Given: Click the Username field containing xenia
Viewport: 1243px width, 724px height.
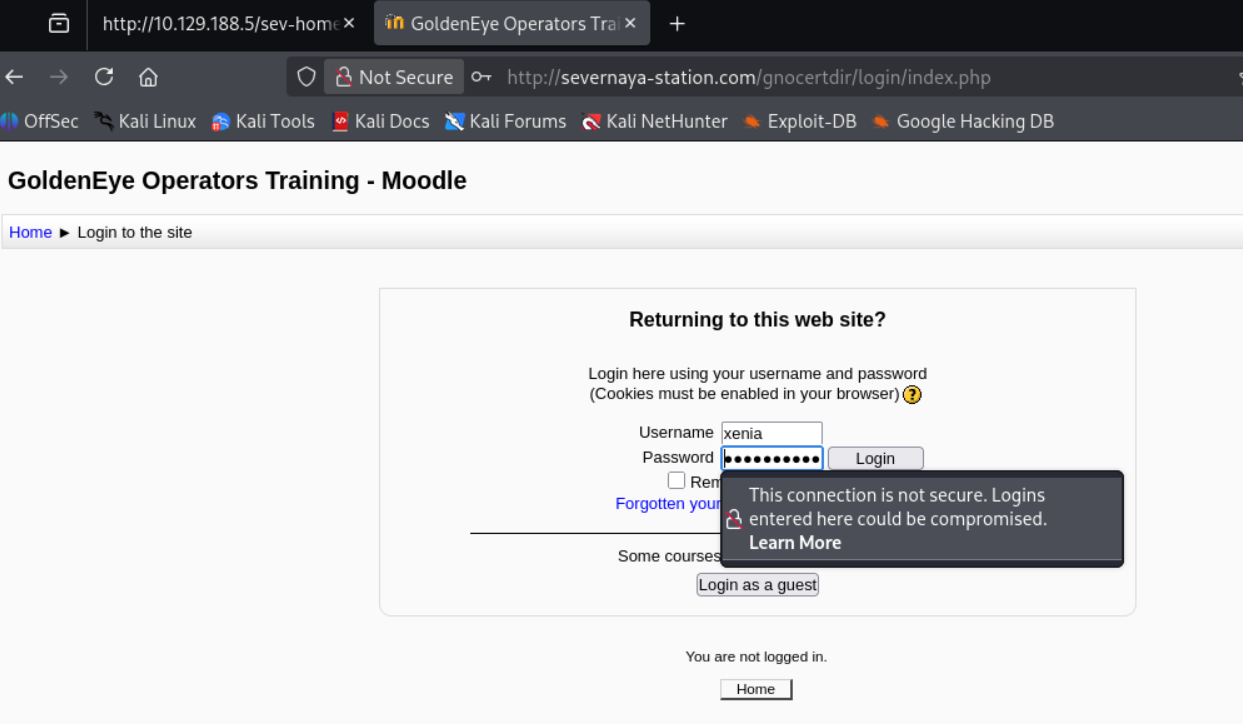Looking at the screenshot, I should (x=771, y=433).
